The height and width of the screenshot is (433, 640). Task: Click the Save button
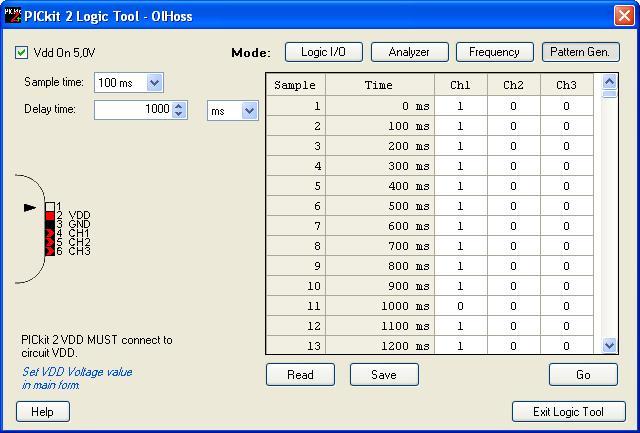pos(384,375)
